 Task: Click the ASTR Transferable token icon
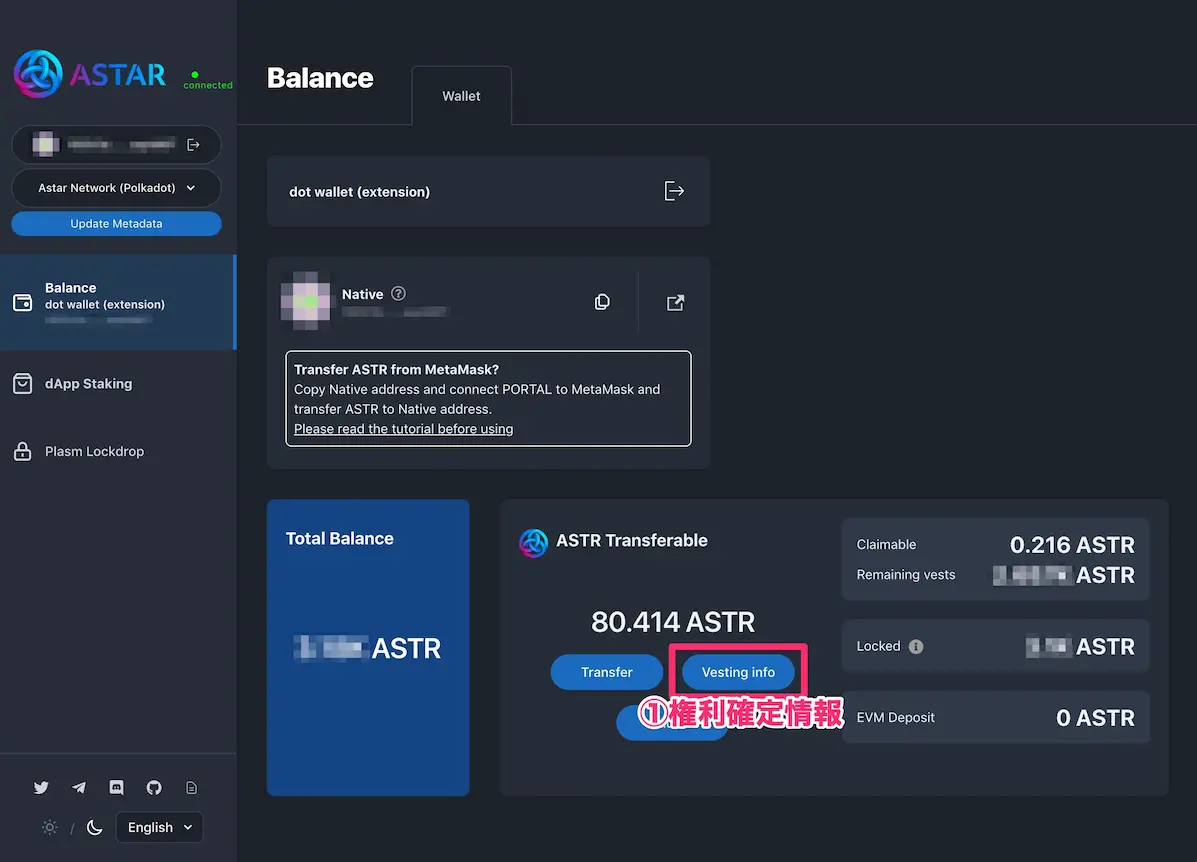pyautogui.click(x=534, y=543)
